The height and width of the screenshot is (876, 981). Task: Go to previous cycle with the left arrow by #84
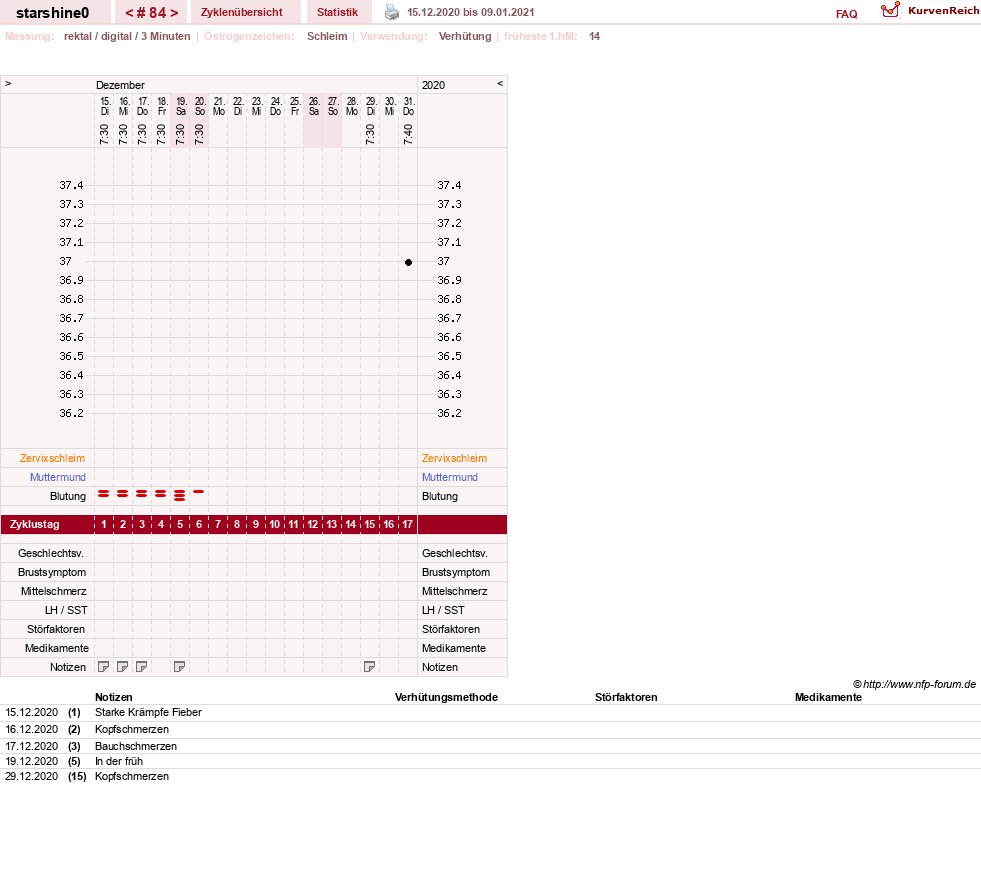coord(130,13)
